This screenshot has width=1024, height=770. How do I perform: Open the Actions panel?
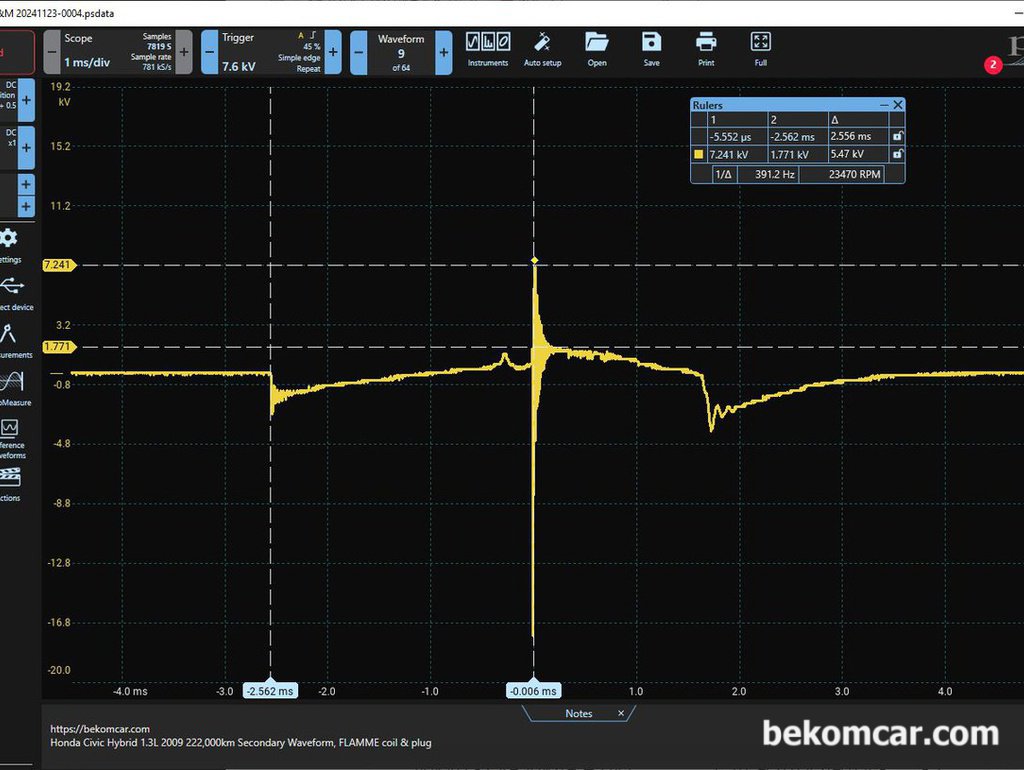click(x=10, y=484)
